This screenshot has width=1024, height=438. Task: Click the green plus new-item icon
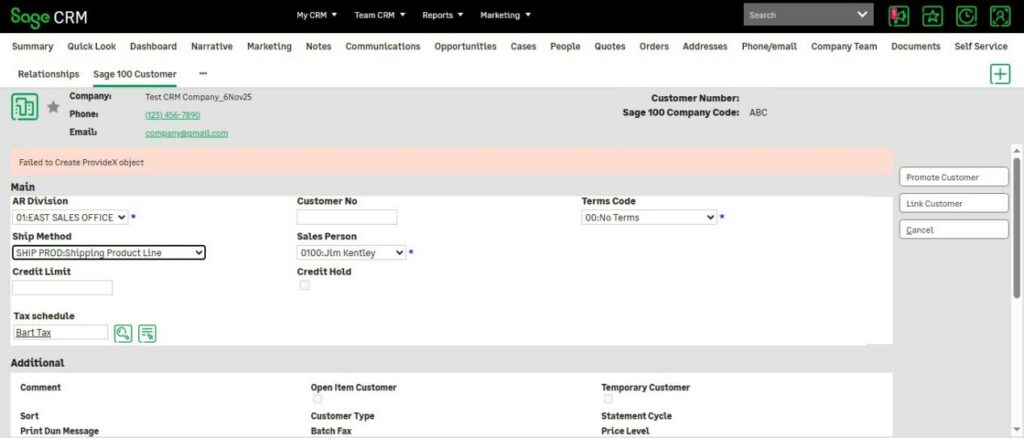pyautogui.click(x=999, y=74)
